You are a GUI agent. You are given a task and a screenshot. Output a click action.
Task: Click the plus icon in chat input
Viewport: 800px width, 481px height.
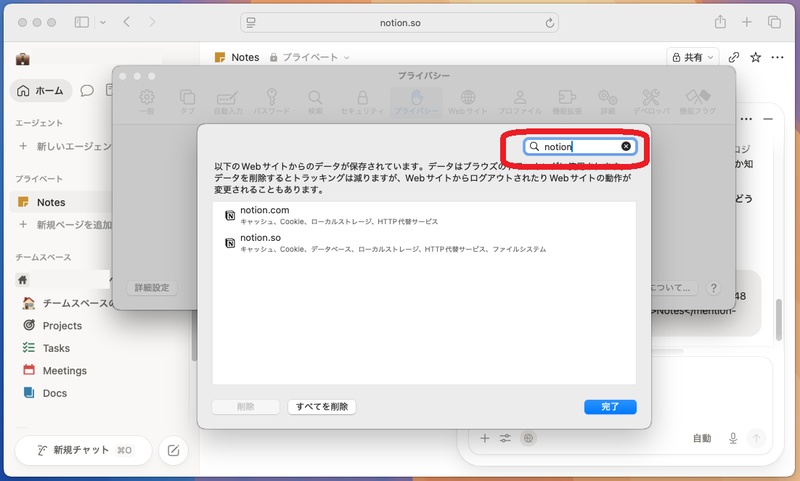click(485, 438)
